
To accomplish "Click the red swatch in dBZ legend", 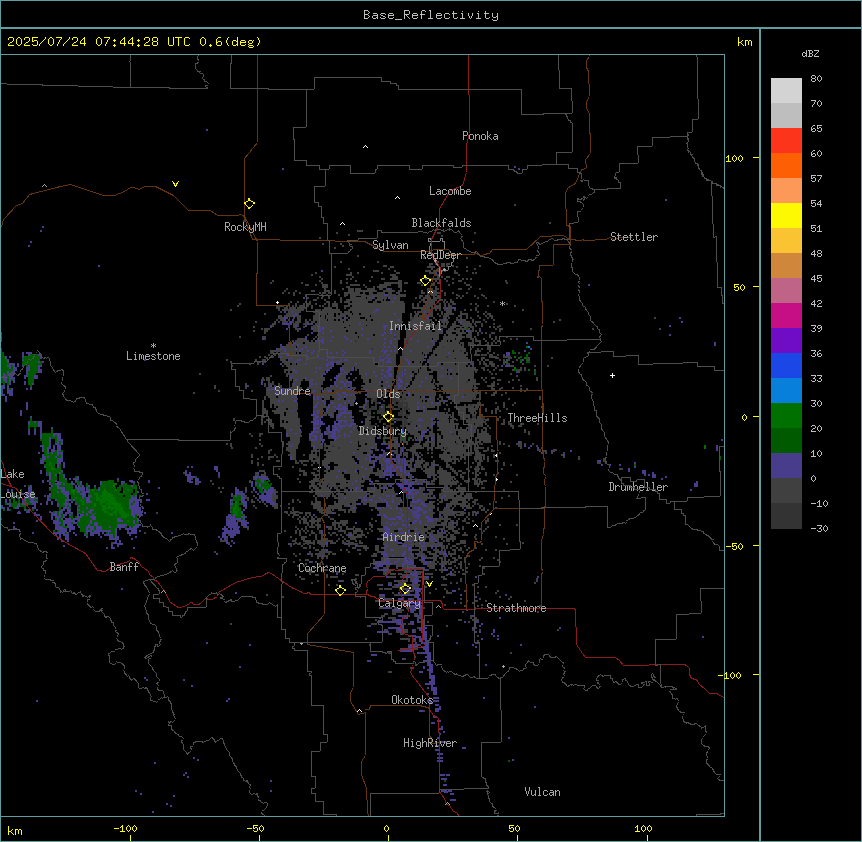I will (x=786, y=141).
